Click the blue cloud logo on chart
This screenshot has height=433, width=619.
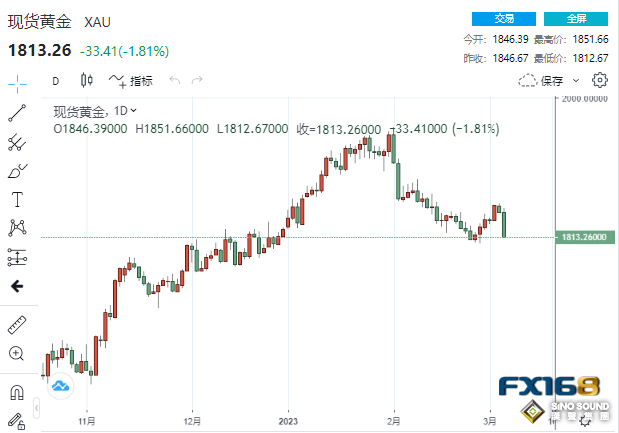(x=60, y=386)
